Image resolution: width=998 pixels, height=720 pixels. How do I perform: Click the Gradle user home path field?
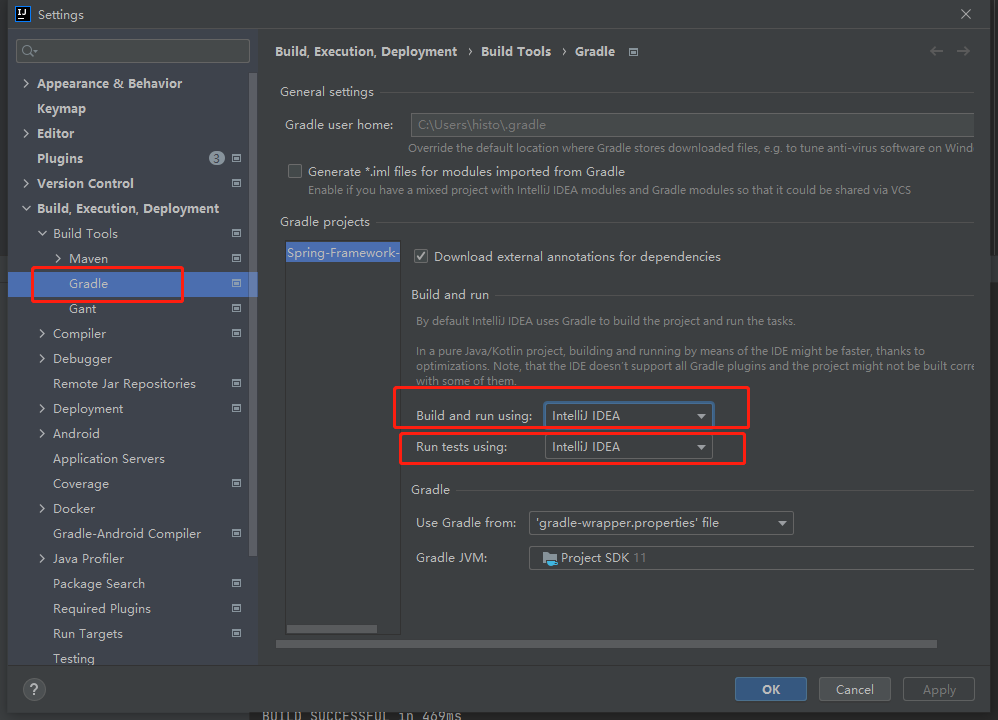(692, 125)
